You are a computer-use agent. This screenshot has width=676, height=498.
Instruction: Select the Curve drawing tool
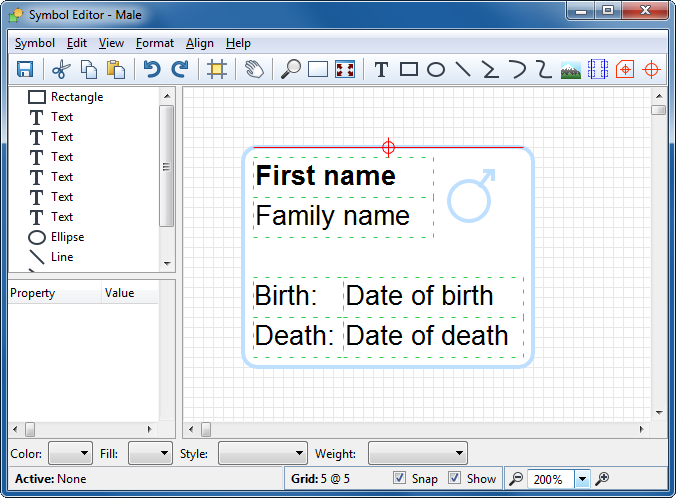coord(544,69)
